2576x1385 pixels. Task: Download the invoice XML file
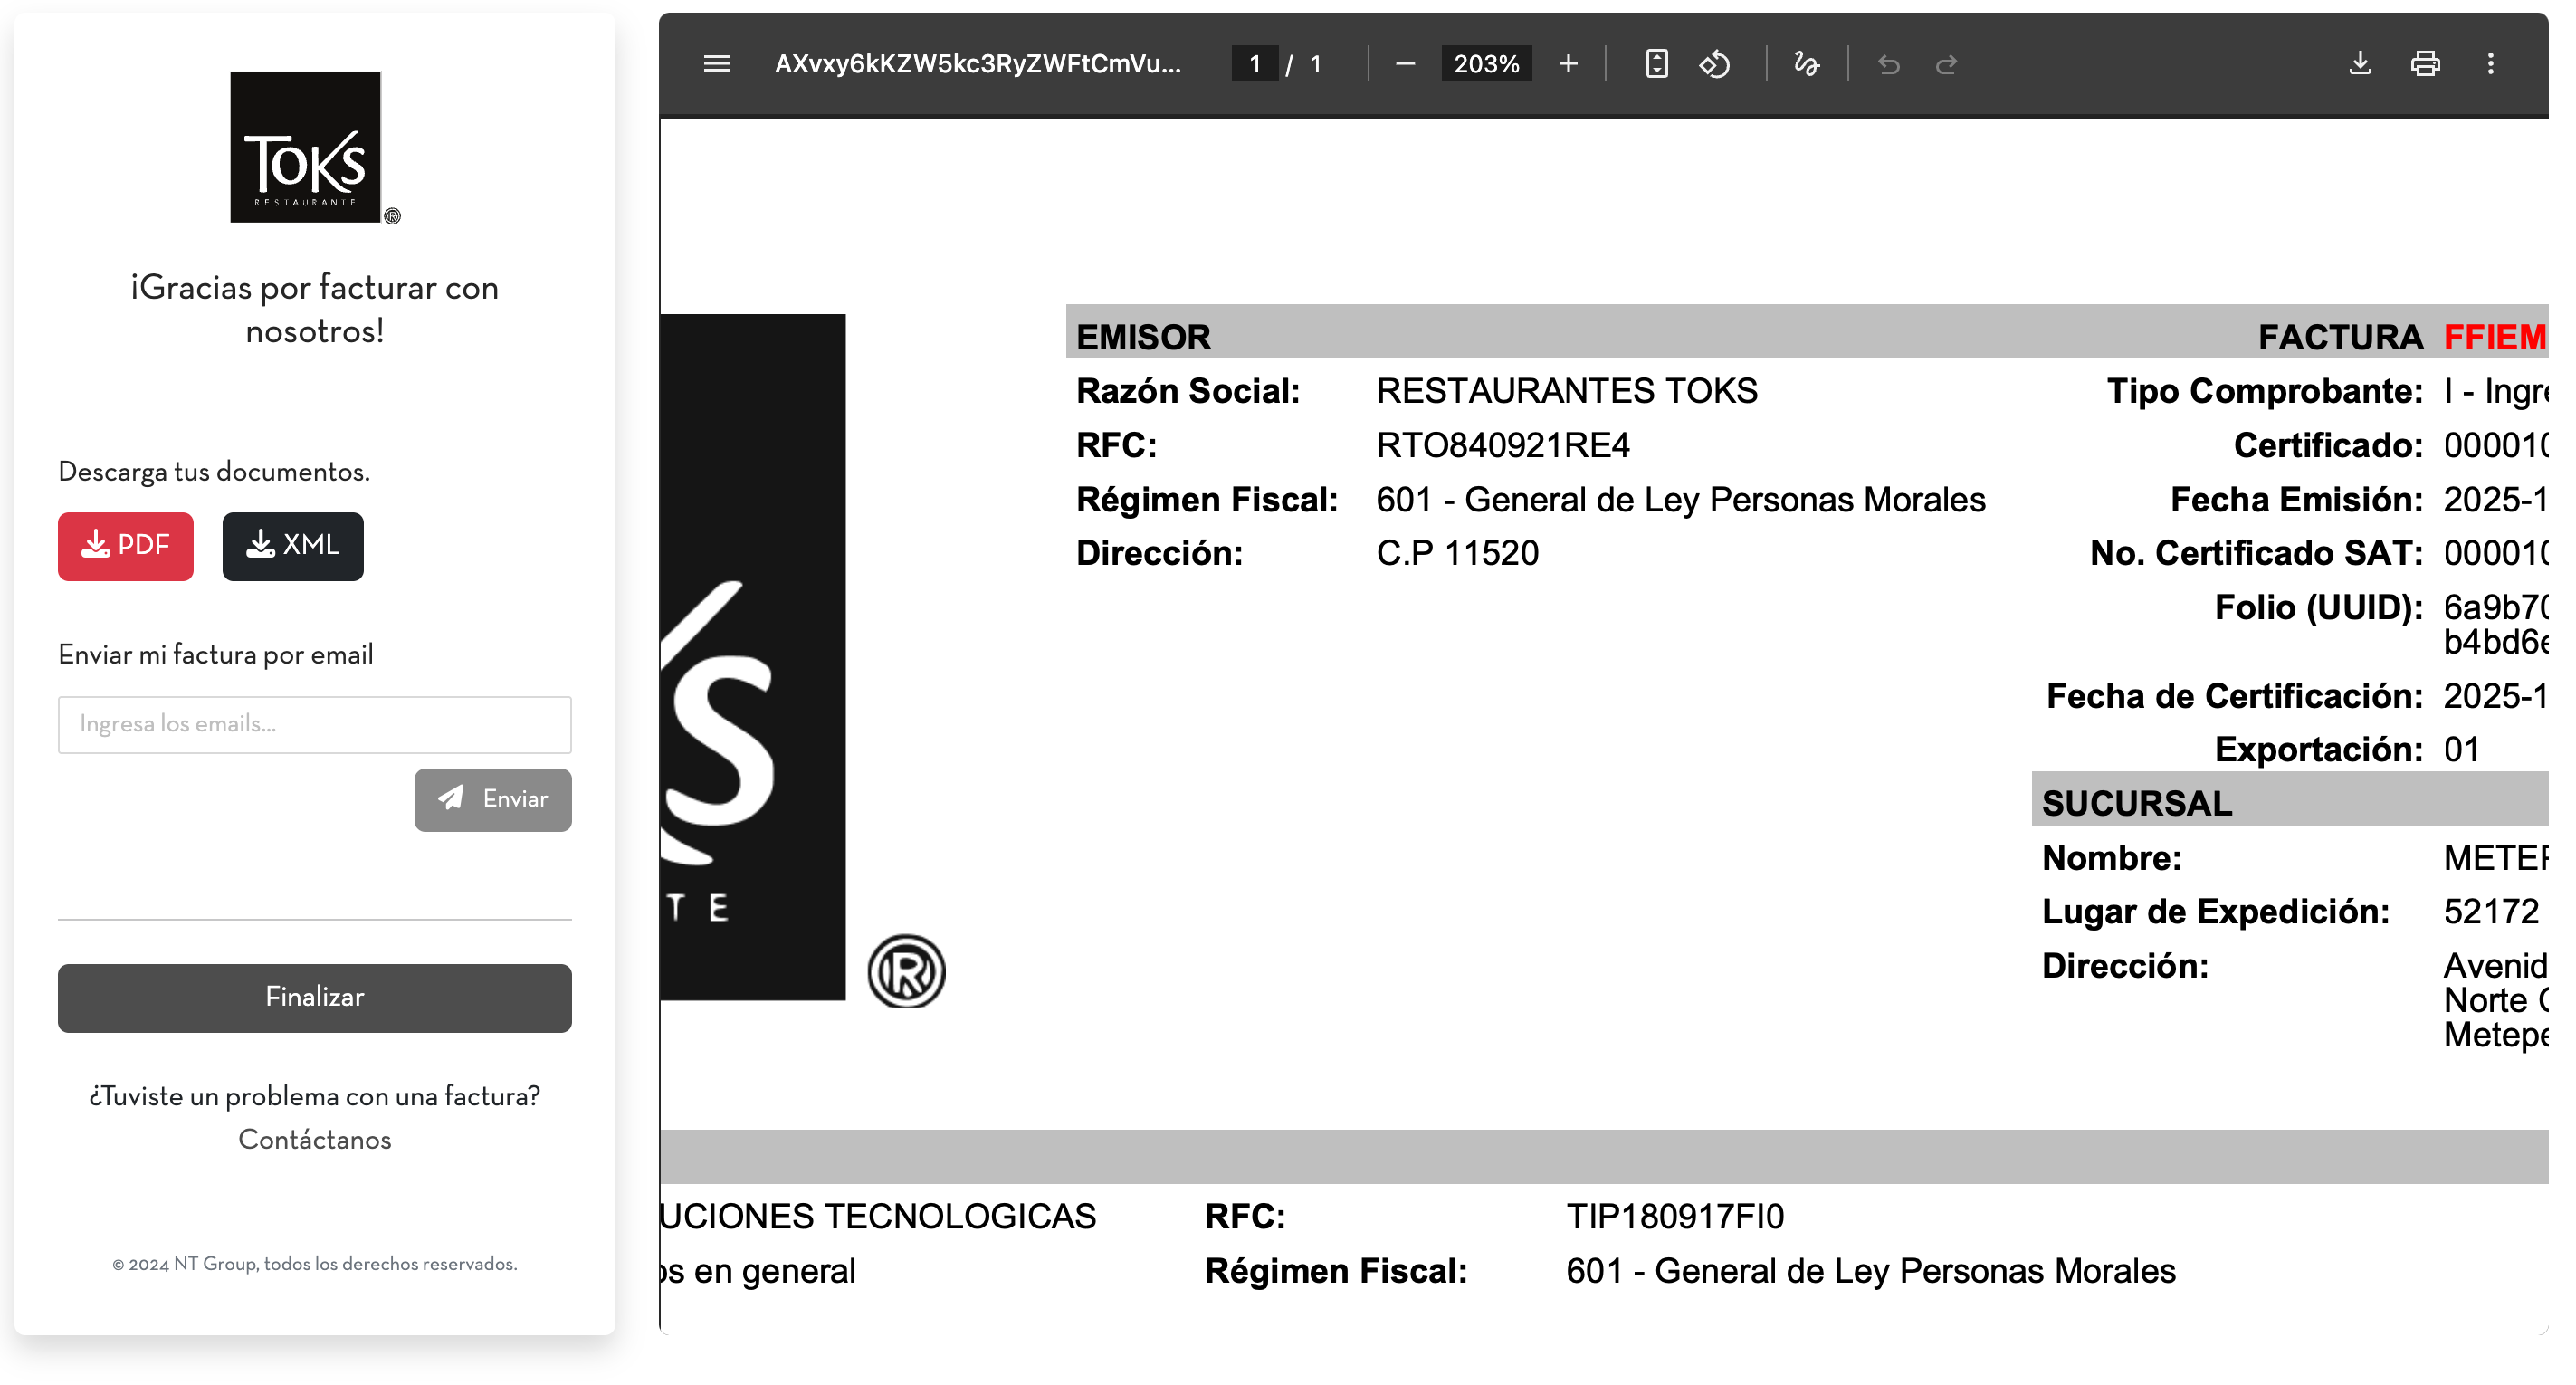(x=293, y=546)
